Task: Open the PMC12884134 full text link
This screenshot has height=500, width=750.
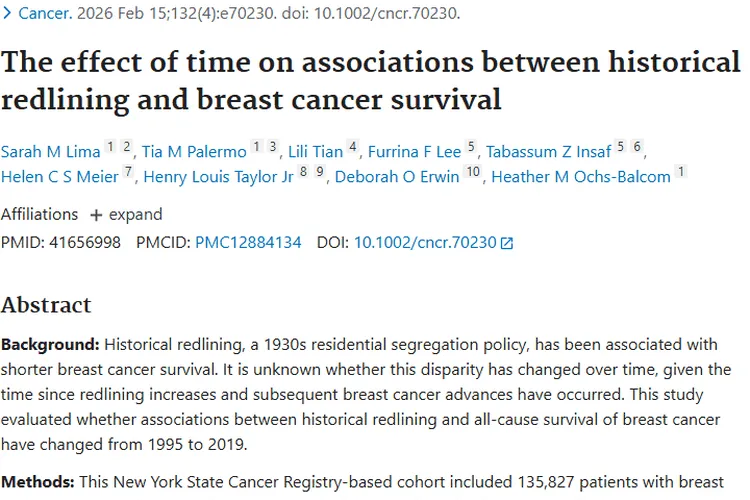Action: [248, 242]
